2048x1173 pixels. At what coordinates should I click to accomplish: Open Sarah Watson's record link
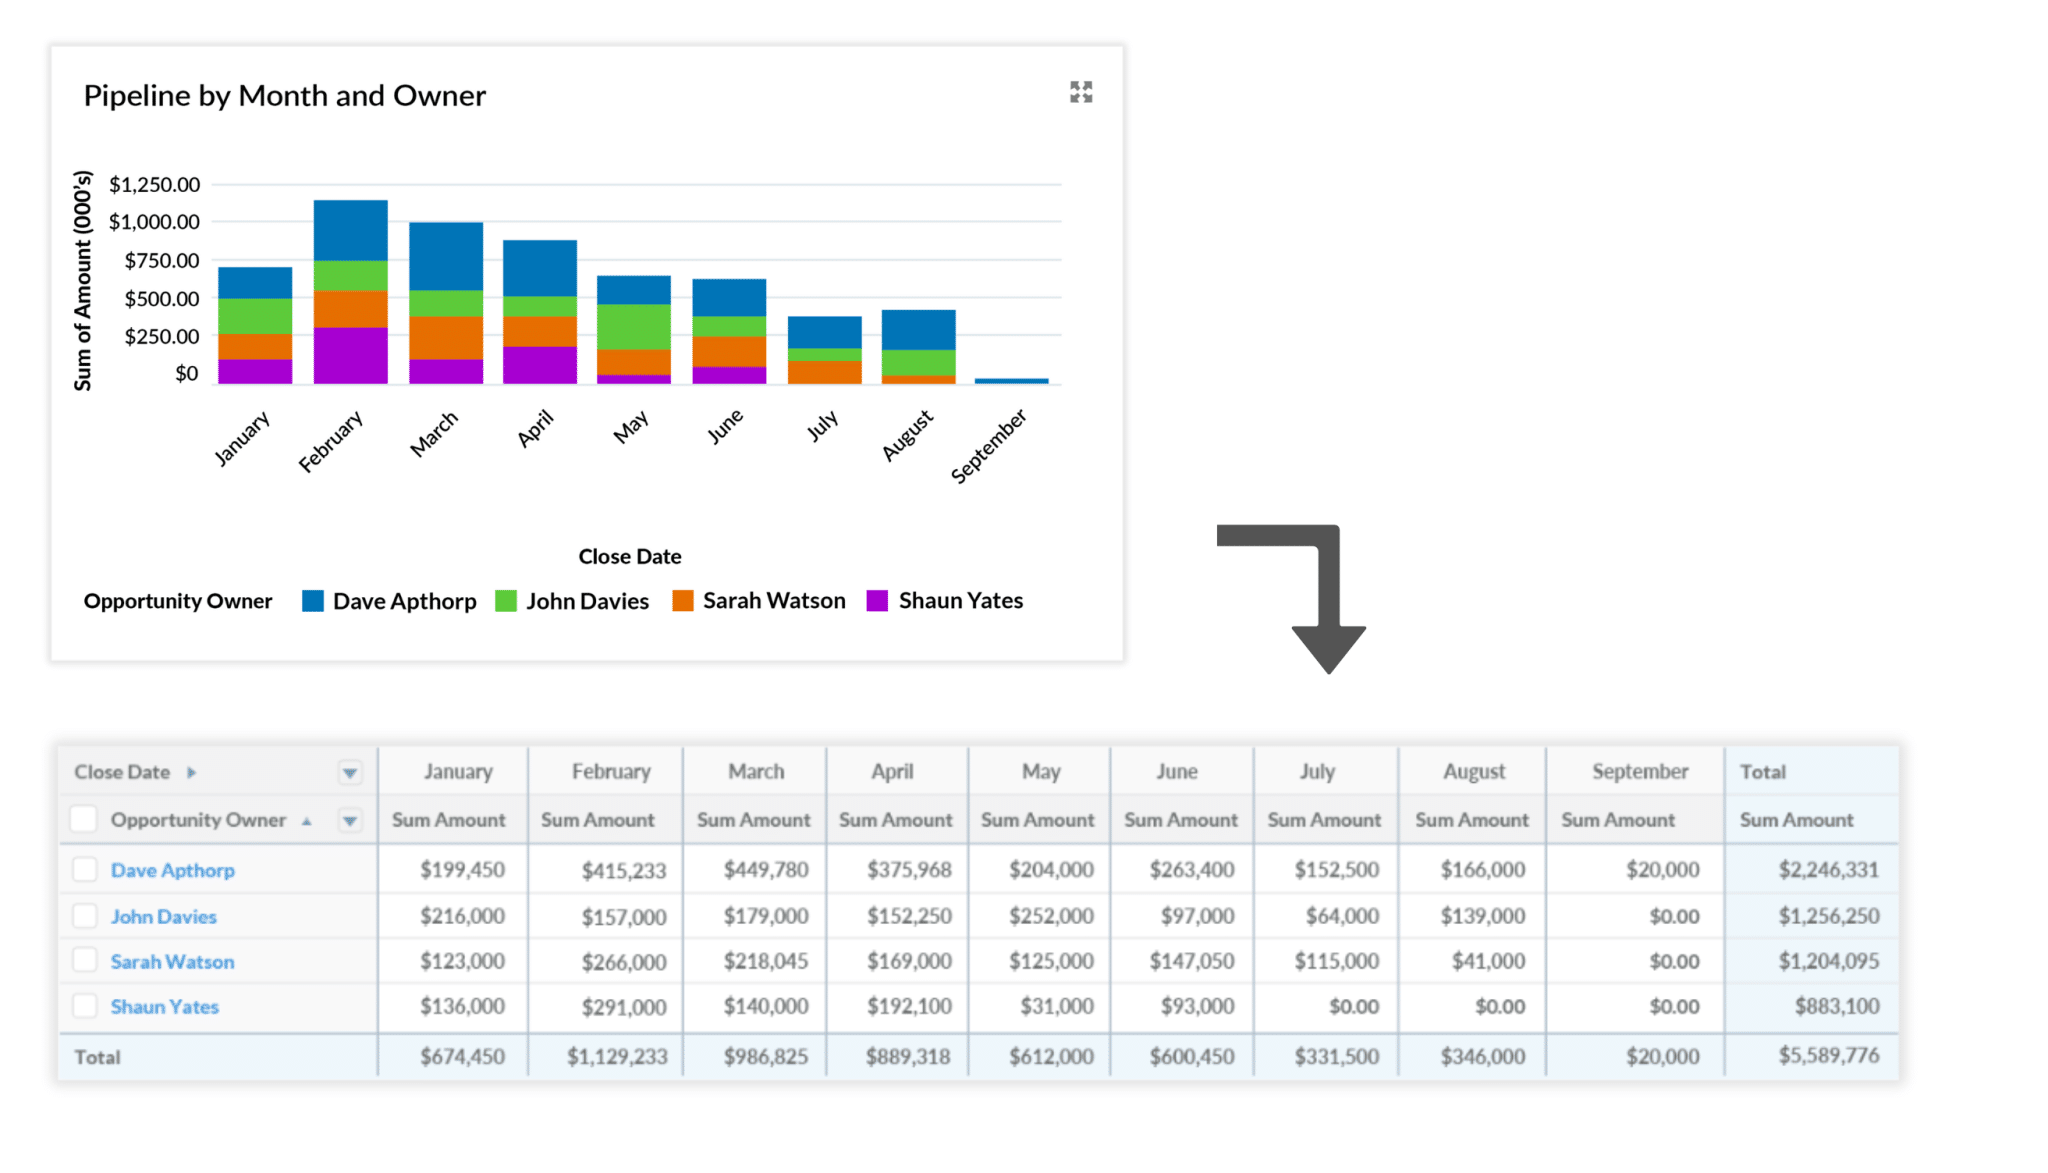[x=172, y=961]
